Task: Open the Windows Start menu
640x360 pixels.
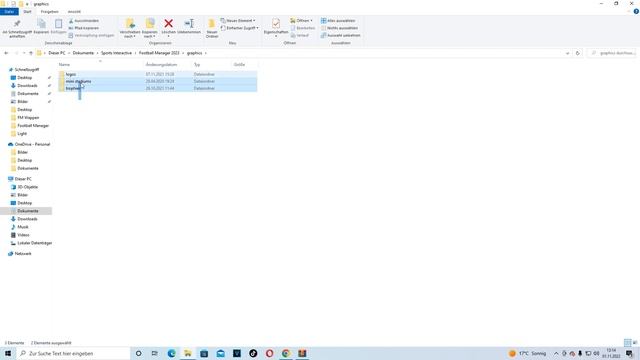Action: pos(8,353)
